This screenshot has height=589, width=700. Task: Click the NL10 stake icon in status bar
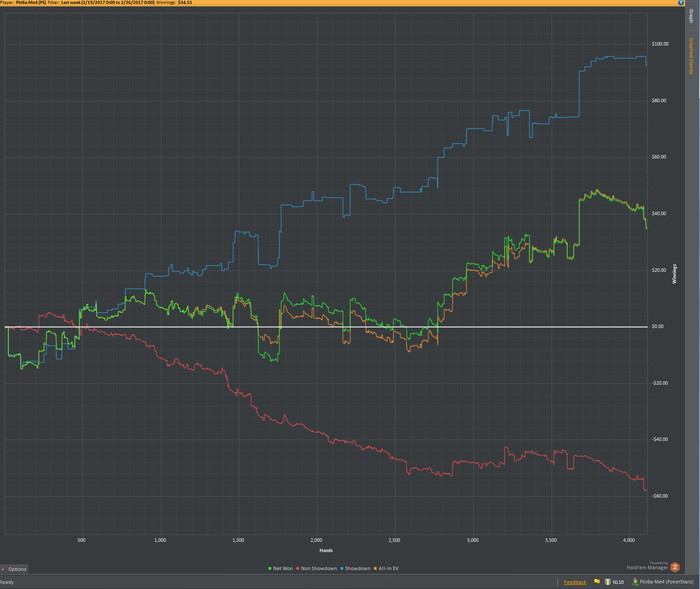tap(608, 582)
